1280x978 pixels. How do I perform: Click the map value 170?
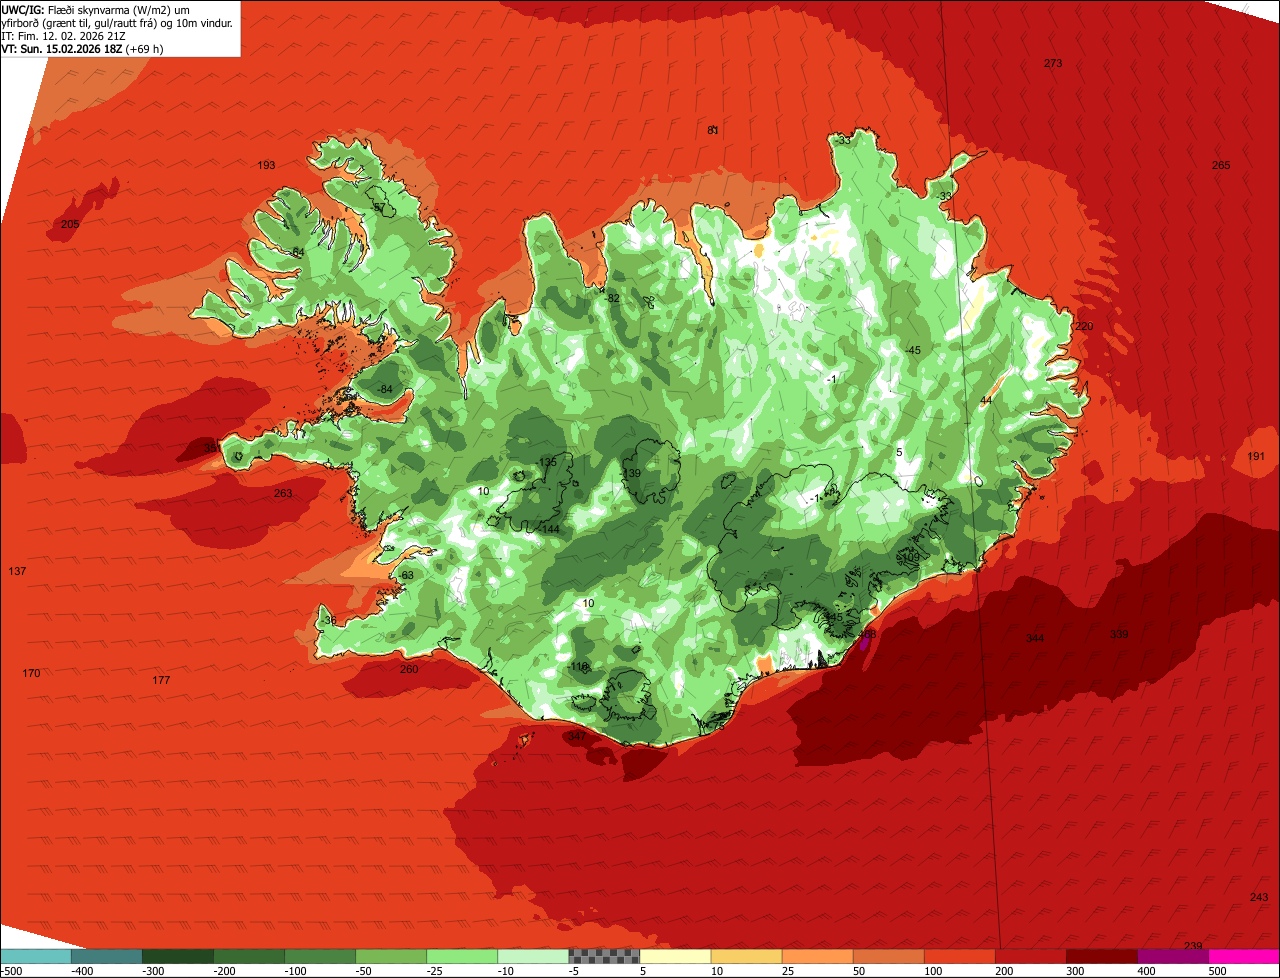tap(31, 673)
